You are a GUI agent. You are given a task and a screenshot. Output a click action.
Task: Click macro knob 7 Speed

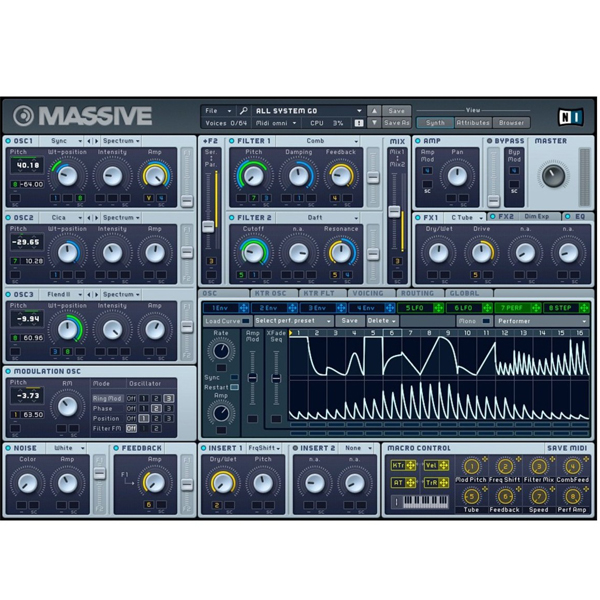coord(538,497)
